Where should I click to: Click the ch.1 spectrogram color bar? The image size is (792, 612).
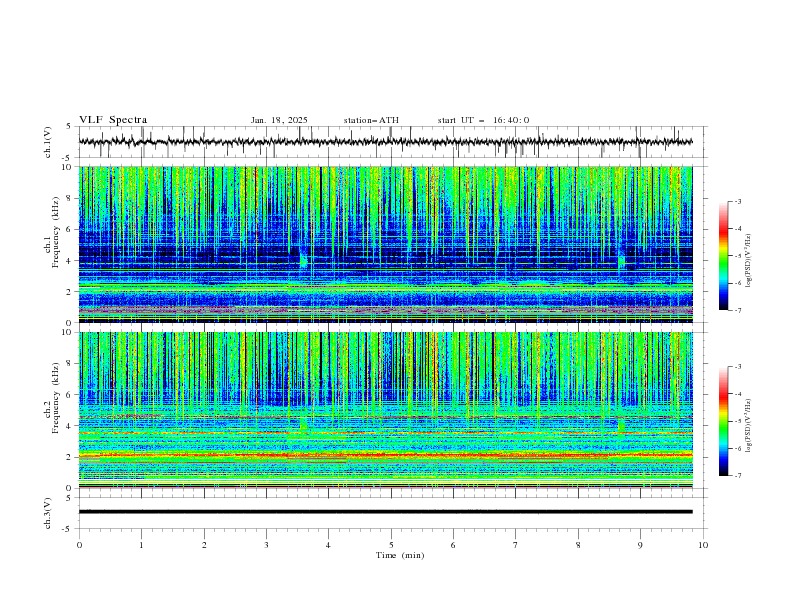tap(723, 256)
